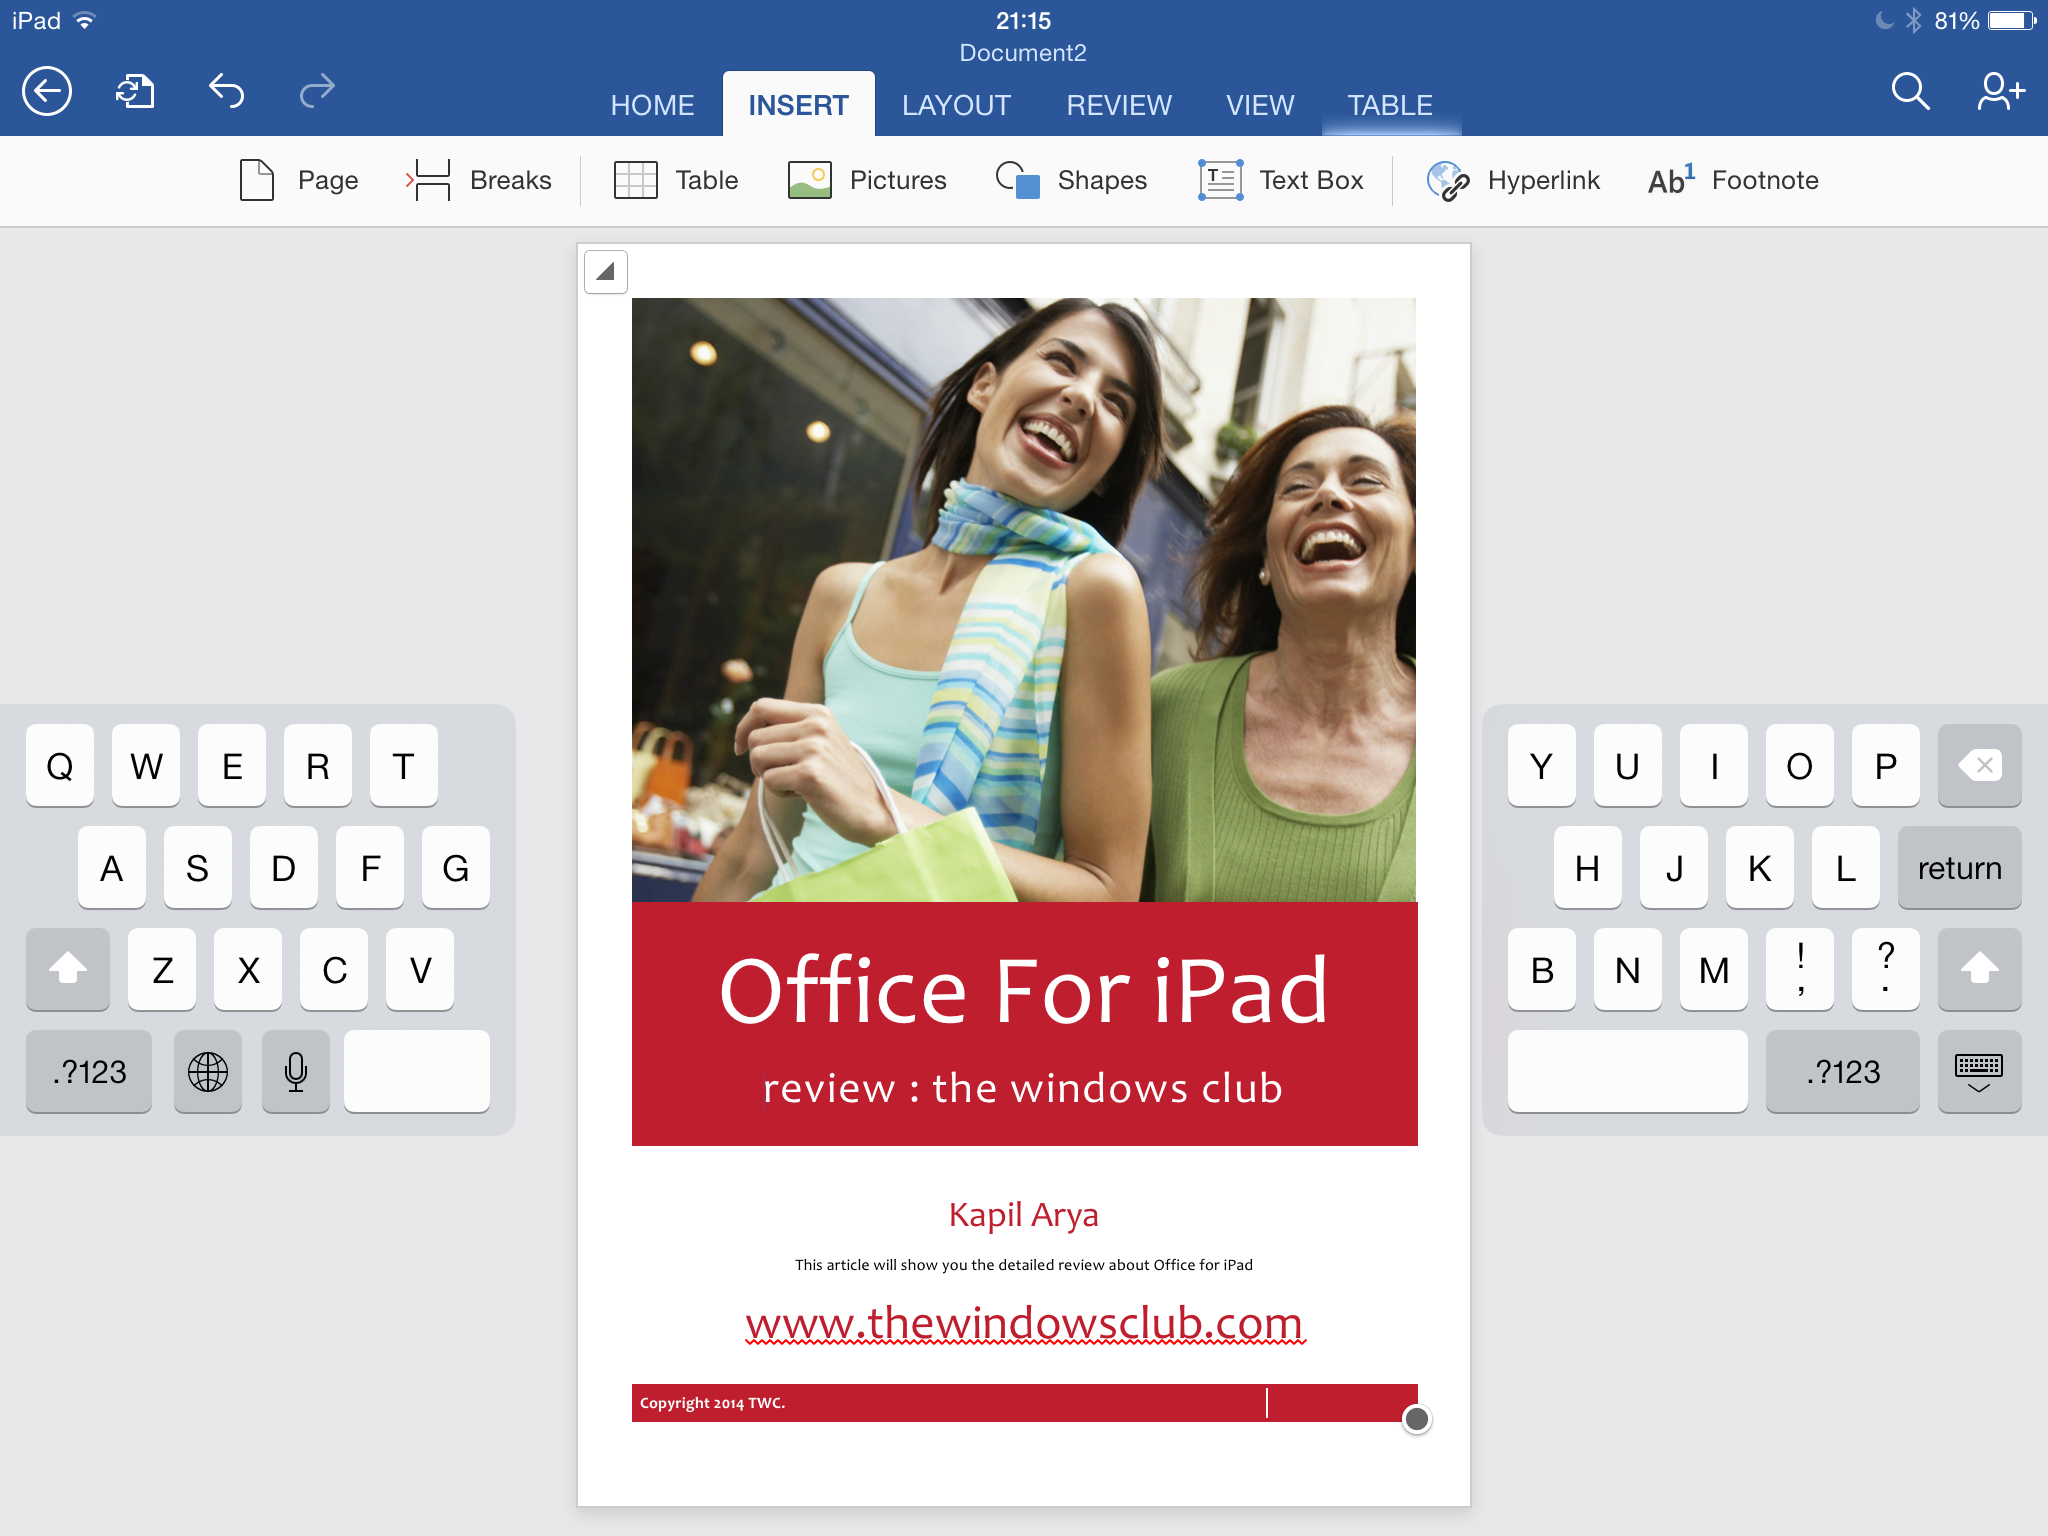Tap the redo arrow
Screen dimensions: 2048x1536
[x=317, y=92]
